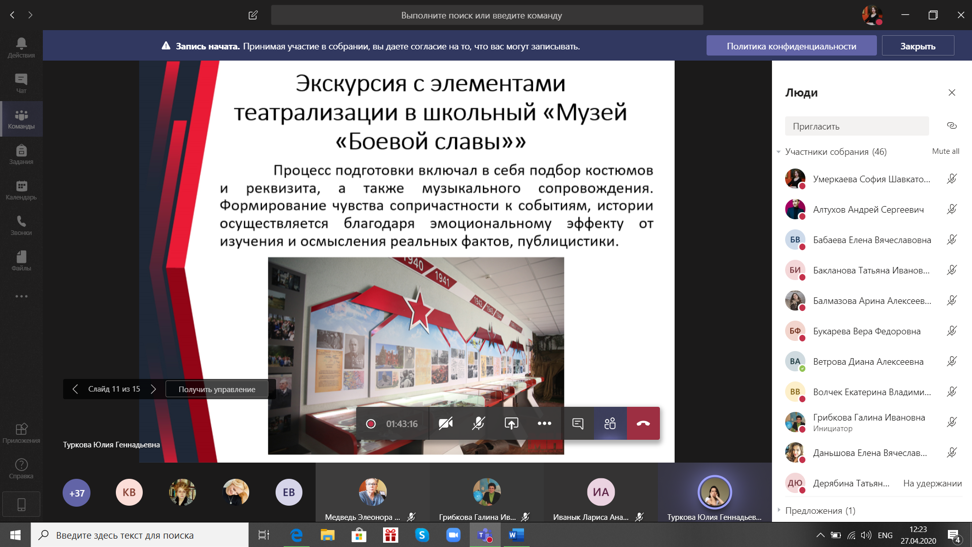This screenshot has height=547, width=972.
Task: Open the Assignments tab in the sidebar
Action: click(x=21, y=153)
